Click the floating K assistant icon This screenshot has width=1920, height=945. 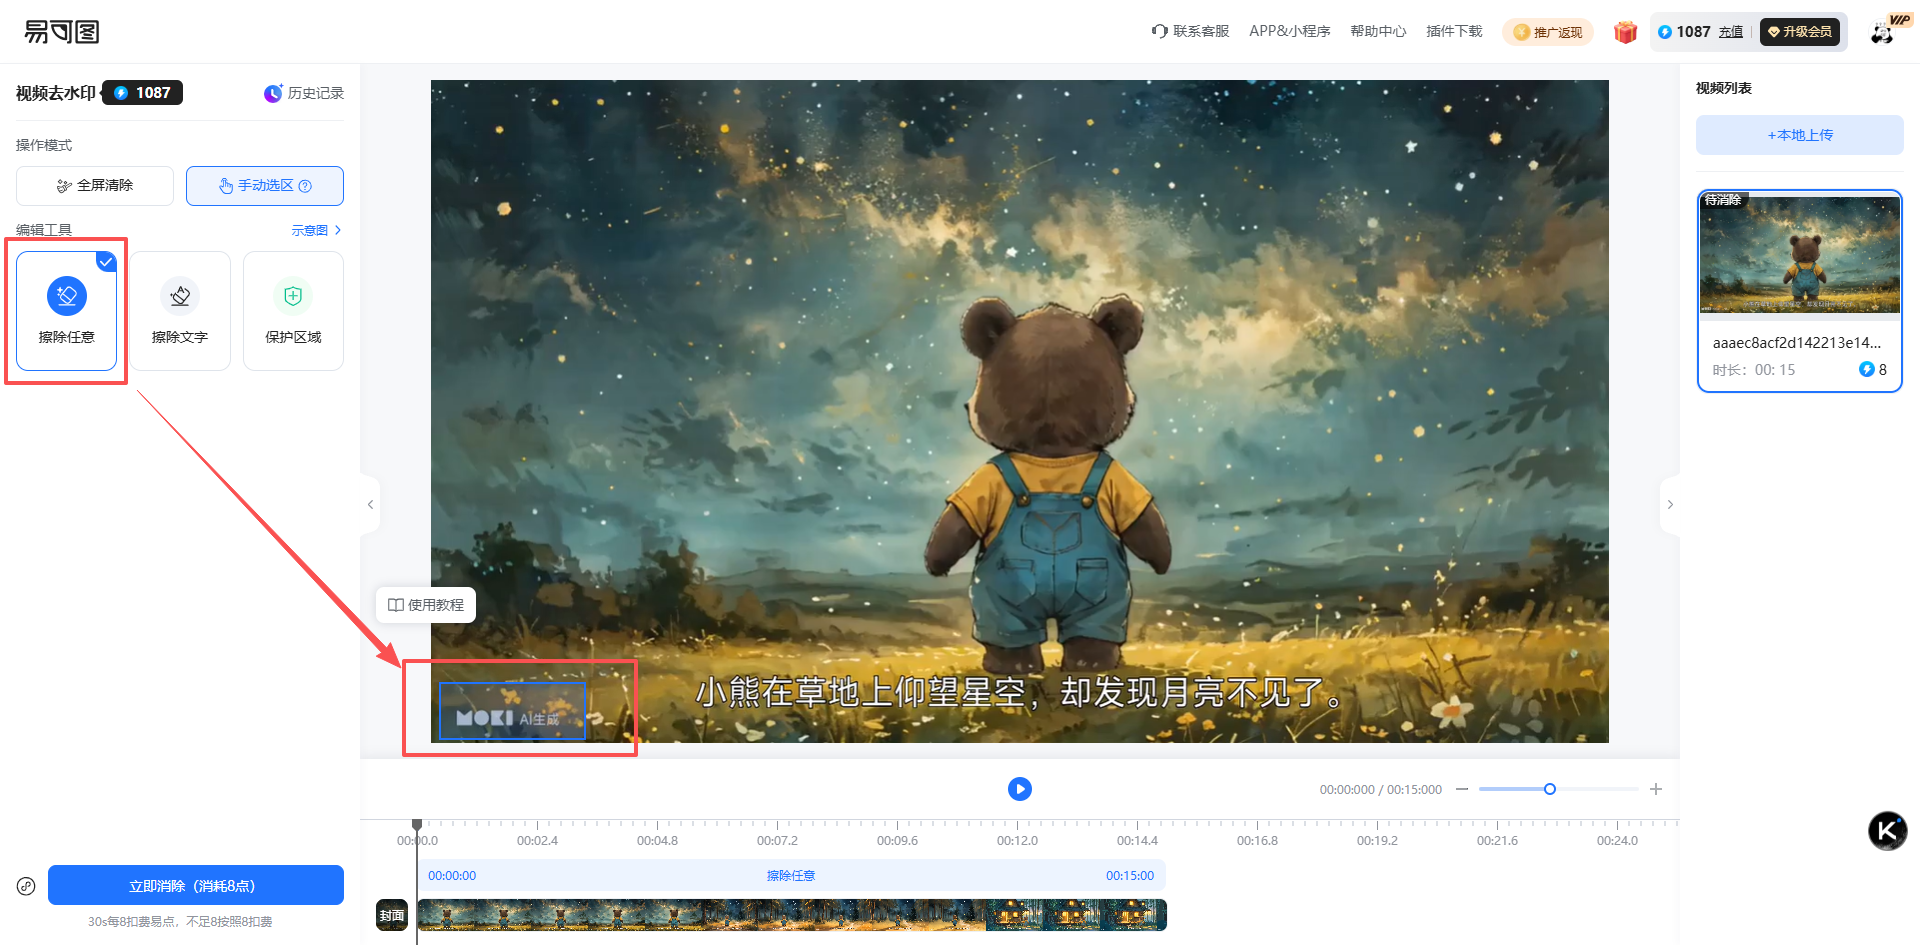coord(1888,830)
